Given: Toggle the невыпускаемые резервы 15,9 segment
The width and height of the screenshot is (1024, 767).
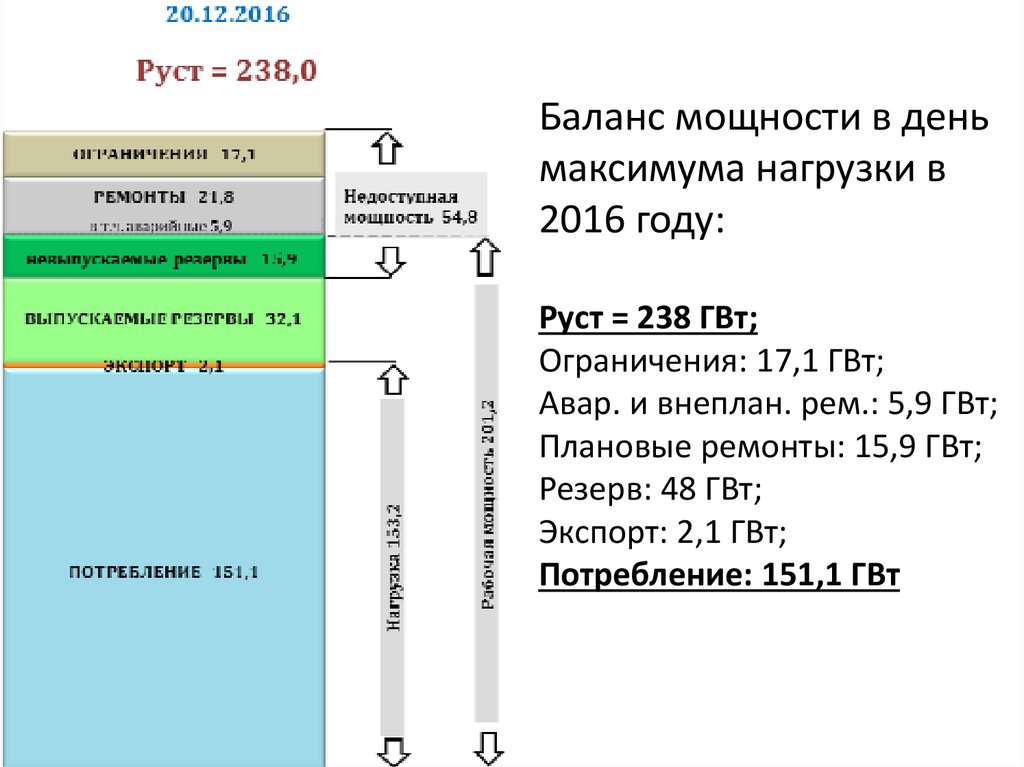Looking at the screenshot, I should tap(165, 257).
